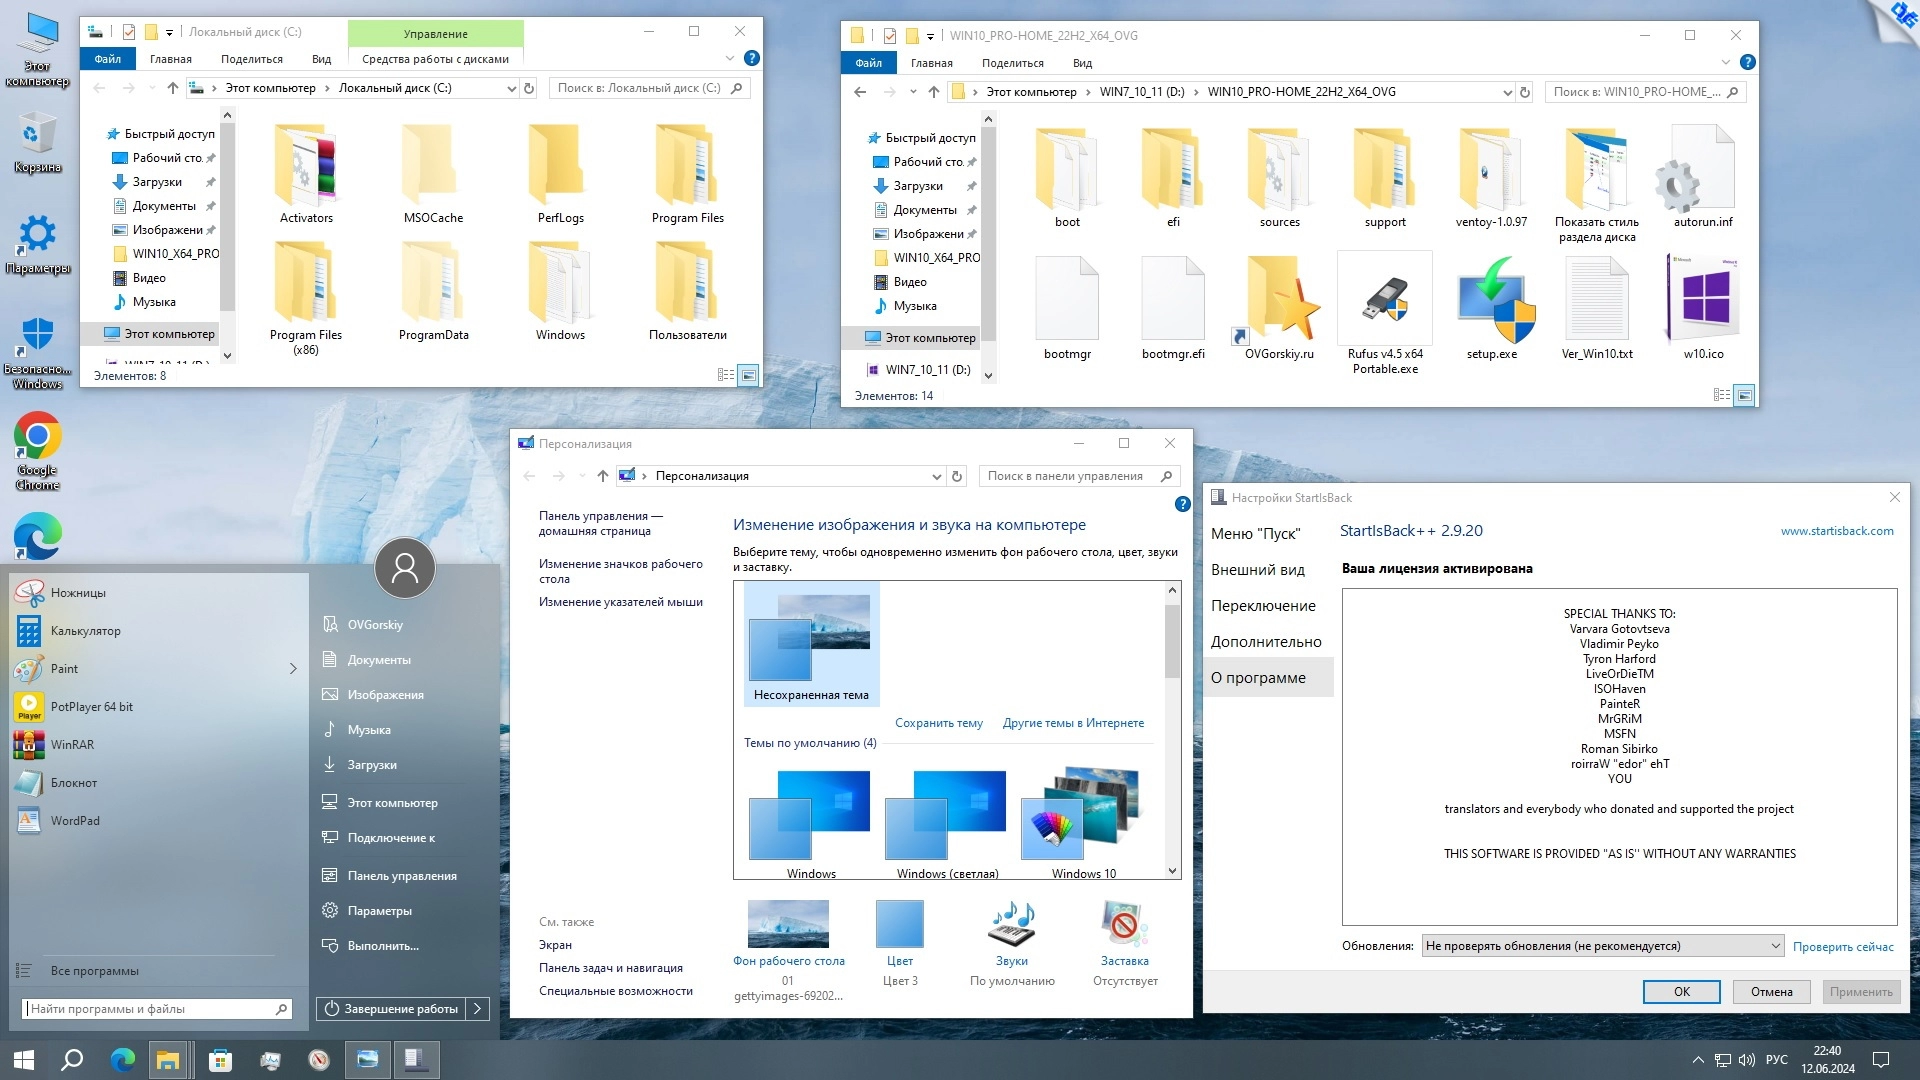Select the Appearance tab in StartIsBack
This screenshot has height=1080, width=1920.
tap(1257, 570)
